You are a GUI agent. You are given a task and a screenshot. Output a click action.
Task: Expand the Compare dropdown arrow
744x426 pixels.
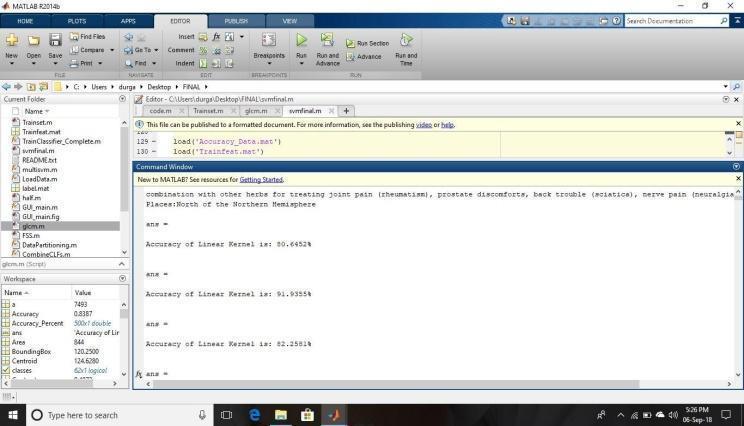point(112,50)
